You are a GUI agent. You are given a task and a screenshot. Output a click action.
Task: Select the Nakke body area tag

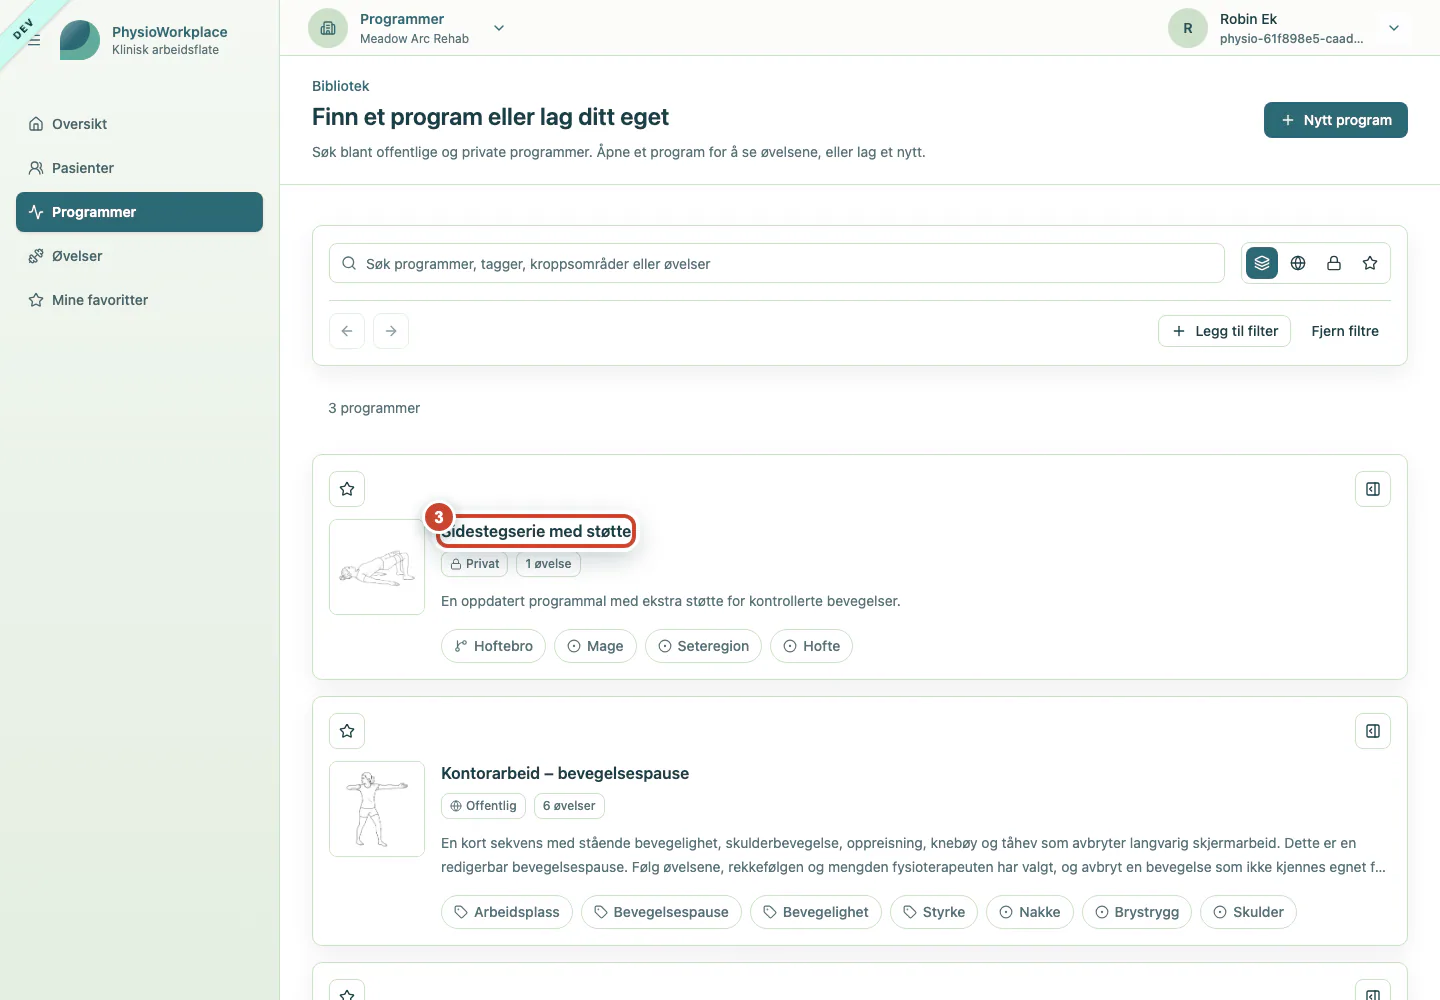(x=1030, y=912)
